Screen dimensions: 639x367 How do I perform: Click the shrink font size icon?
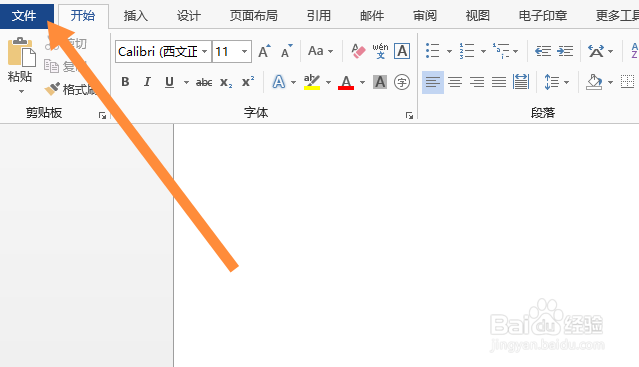pos(287,51)
